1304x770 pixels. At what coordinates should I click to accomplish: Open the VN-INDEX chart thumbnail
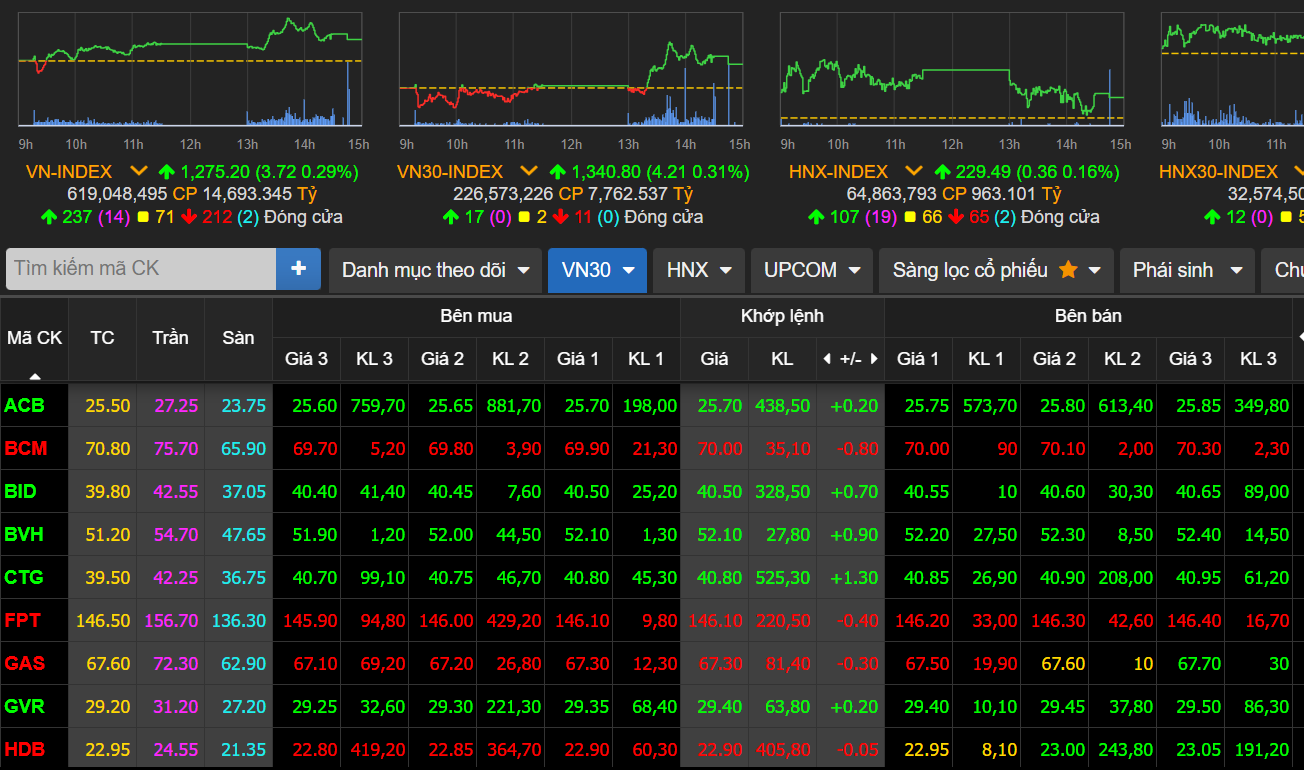(190, 69)
